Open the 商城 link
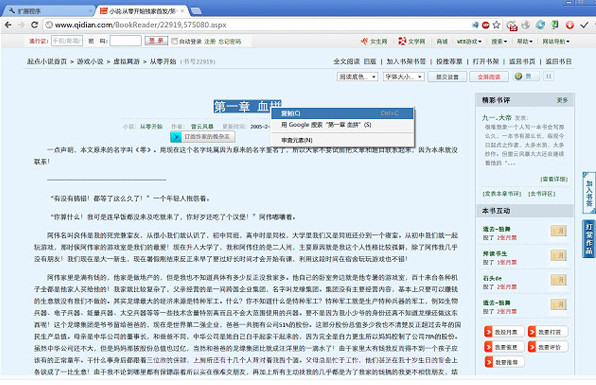 coord(442,41)
